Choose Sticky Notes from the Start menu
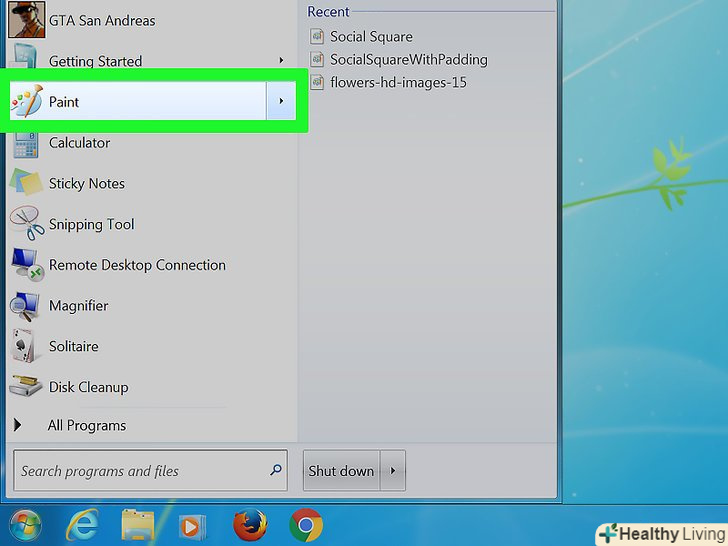Viewport: 728px width, 546px height. click(x=151, y=183)
